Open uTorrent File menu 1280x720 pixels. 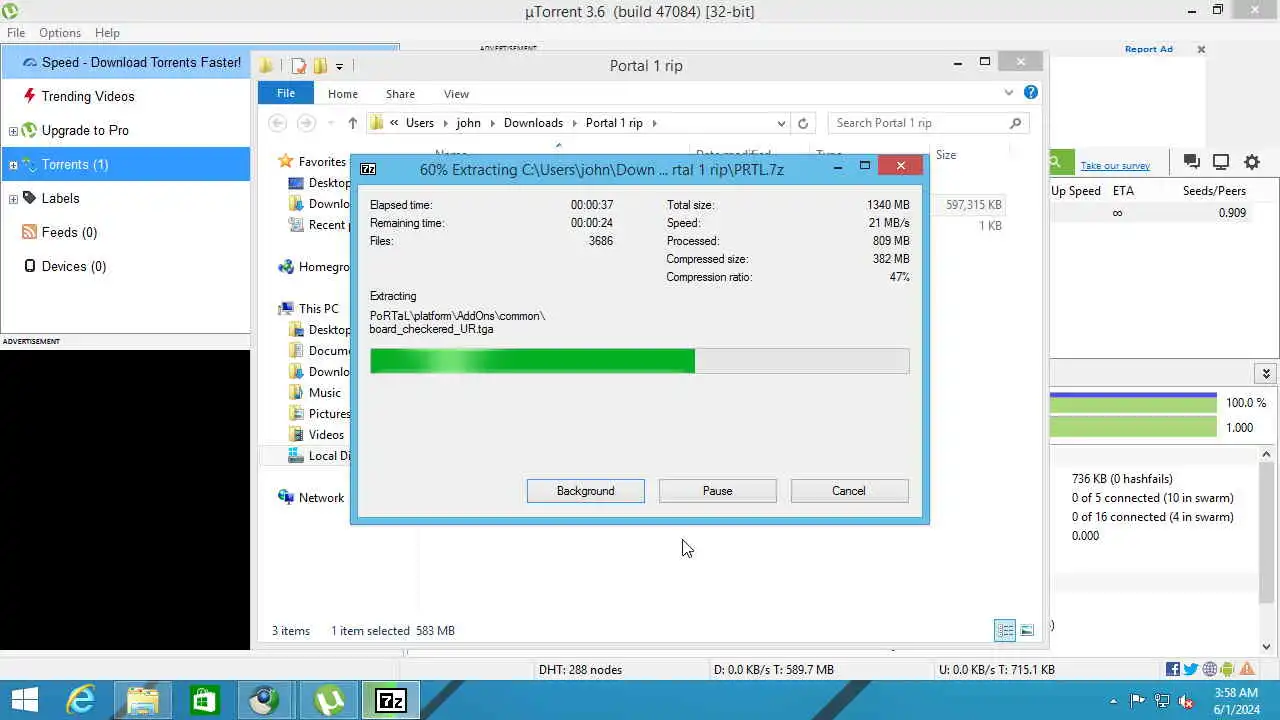click(x=15, y=33)
